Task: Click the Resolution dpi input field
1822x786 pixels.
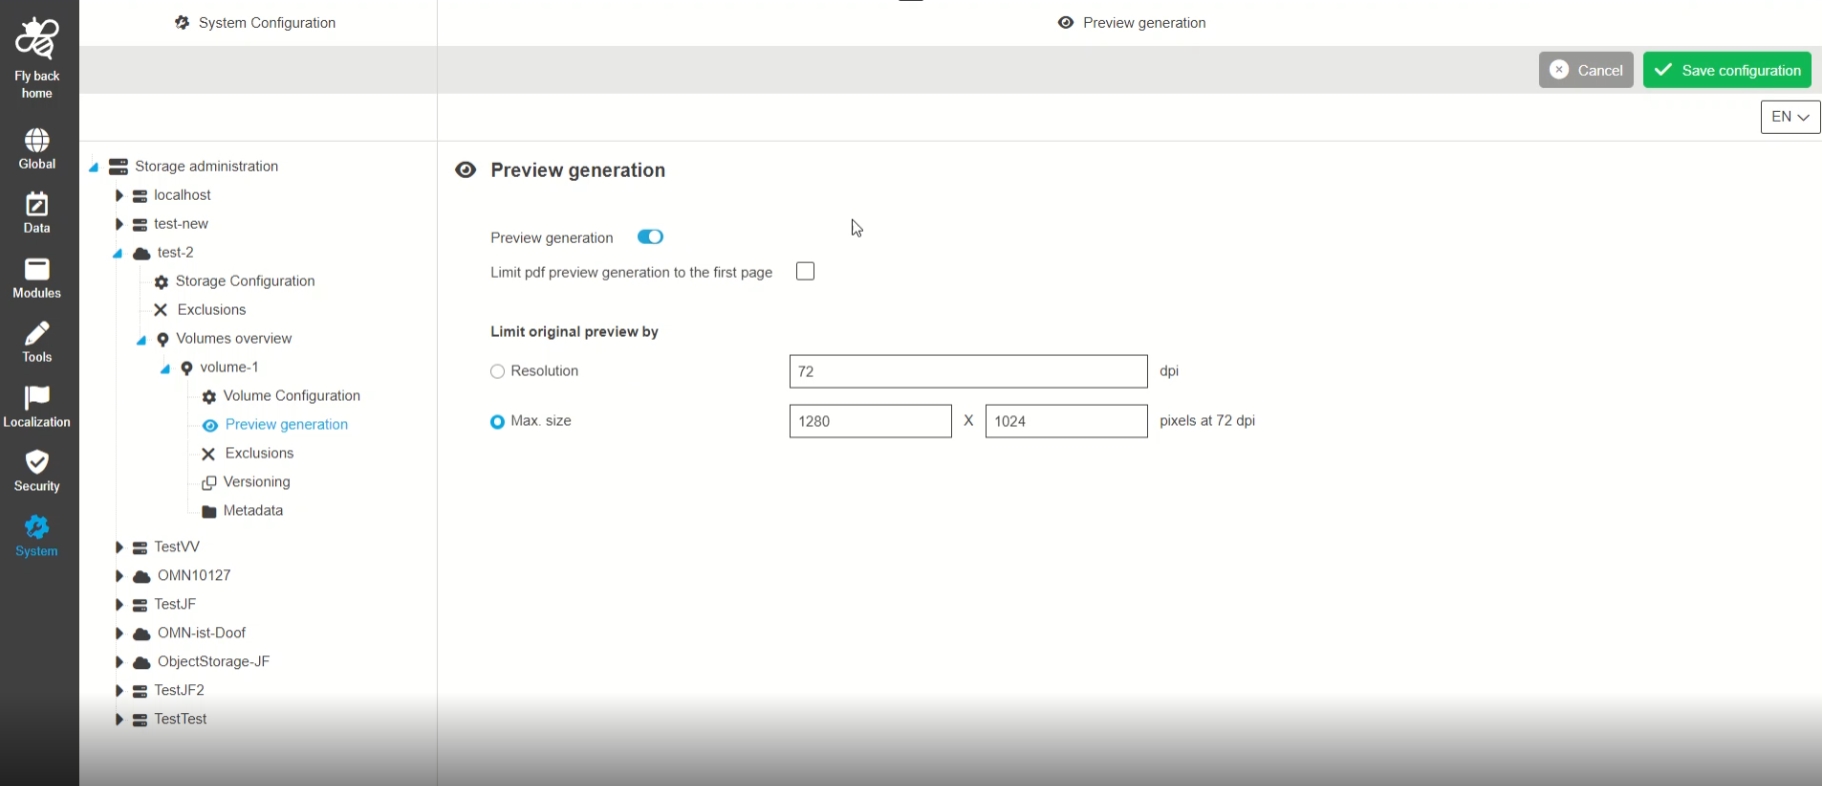Action: (x=967, y=372)
